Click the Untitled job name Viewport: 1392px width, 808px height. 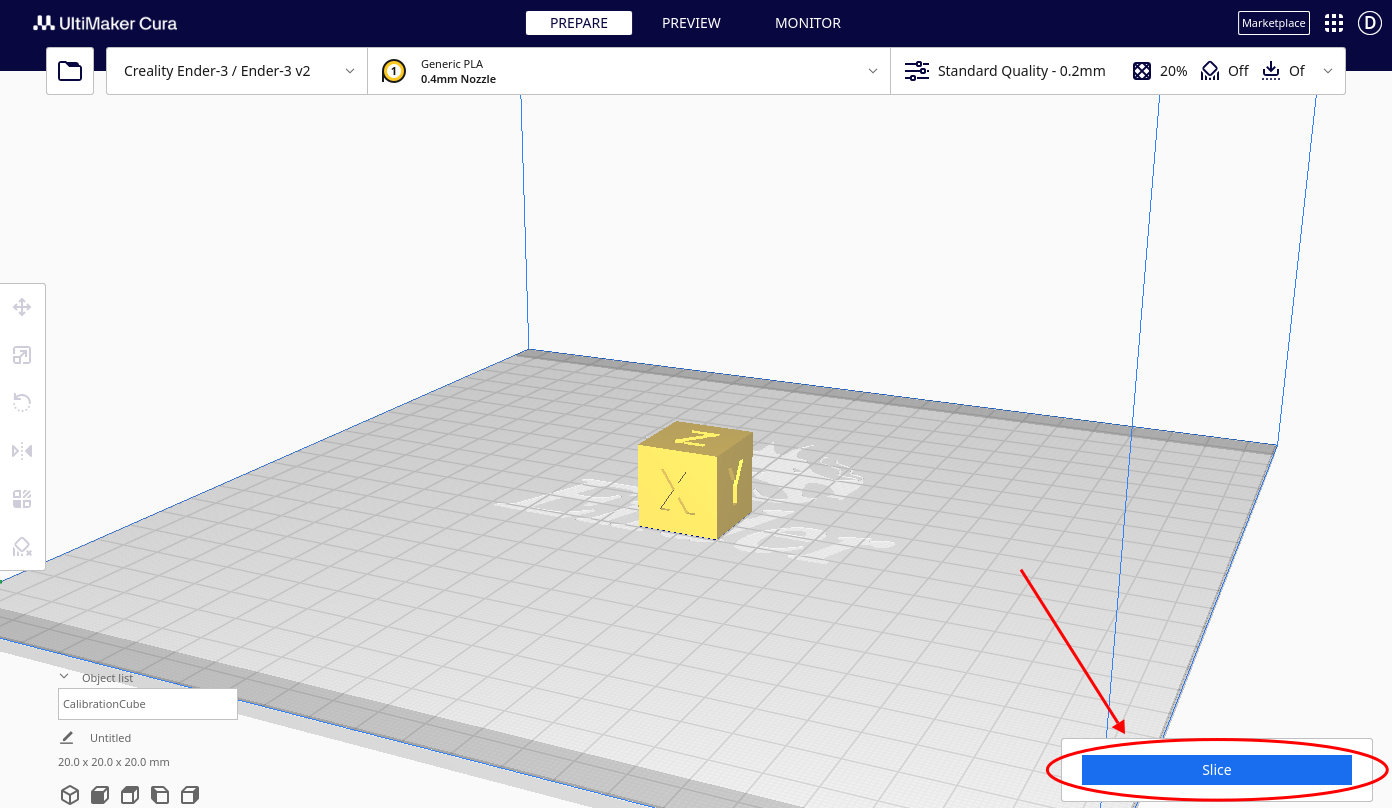click(111, 738)
